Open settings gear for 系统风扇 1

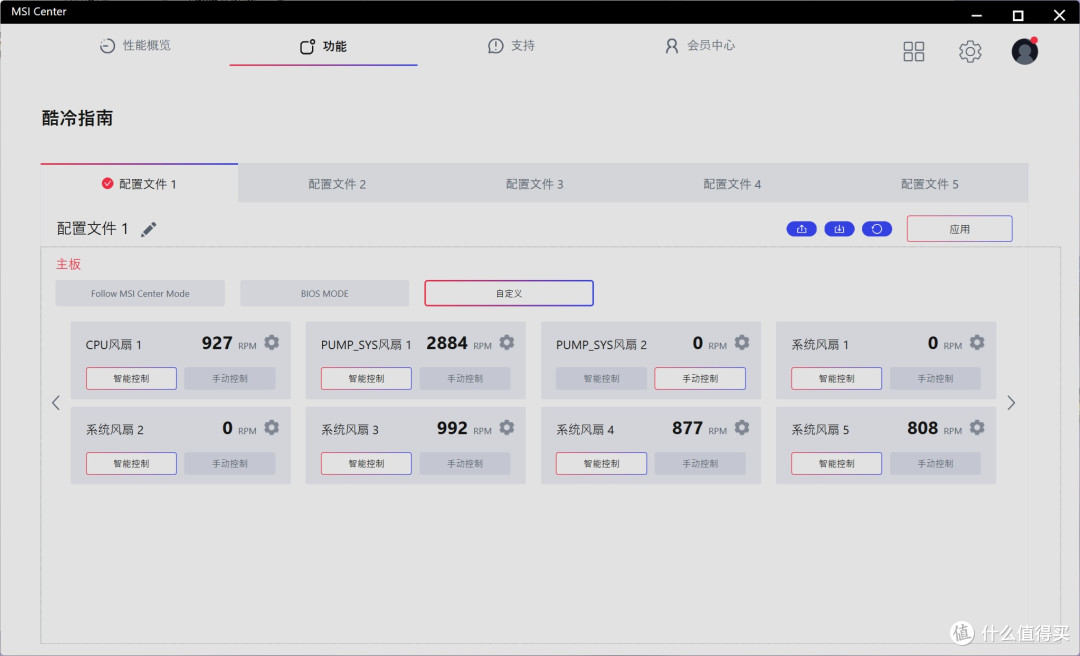977,342
